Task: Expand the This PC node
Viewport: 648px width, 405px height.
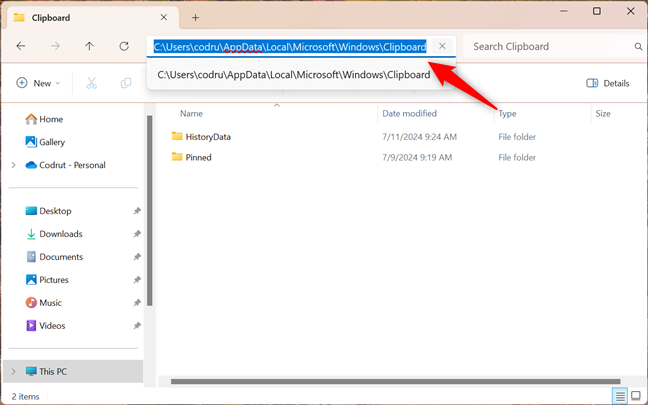Action: click(x=13, y=372)
